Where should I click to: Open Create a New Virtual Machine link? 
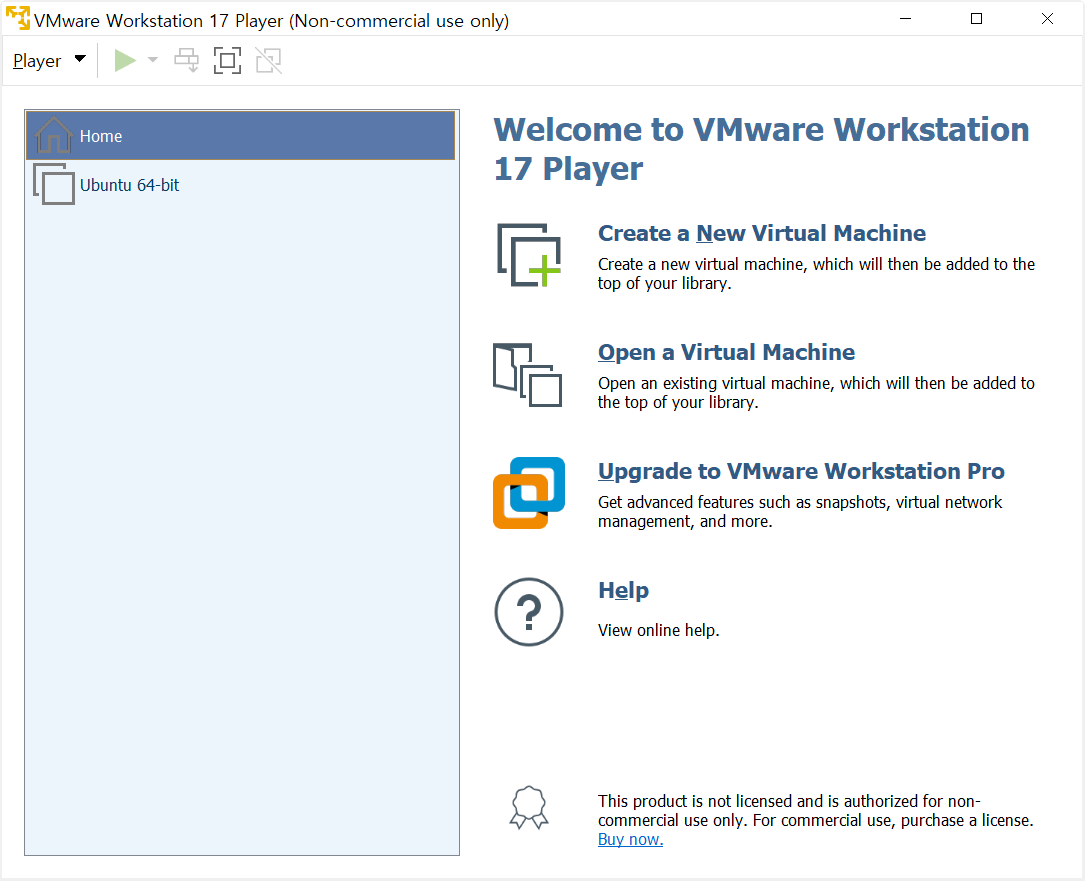[x=762, y=233]
